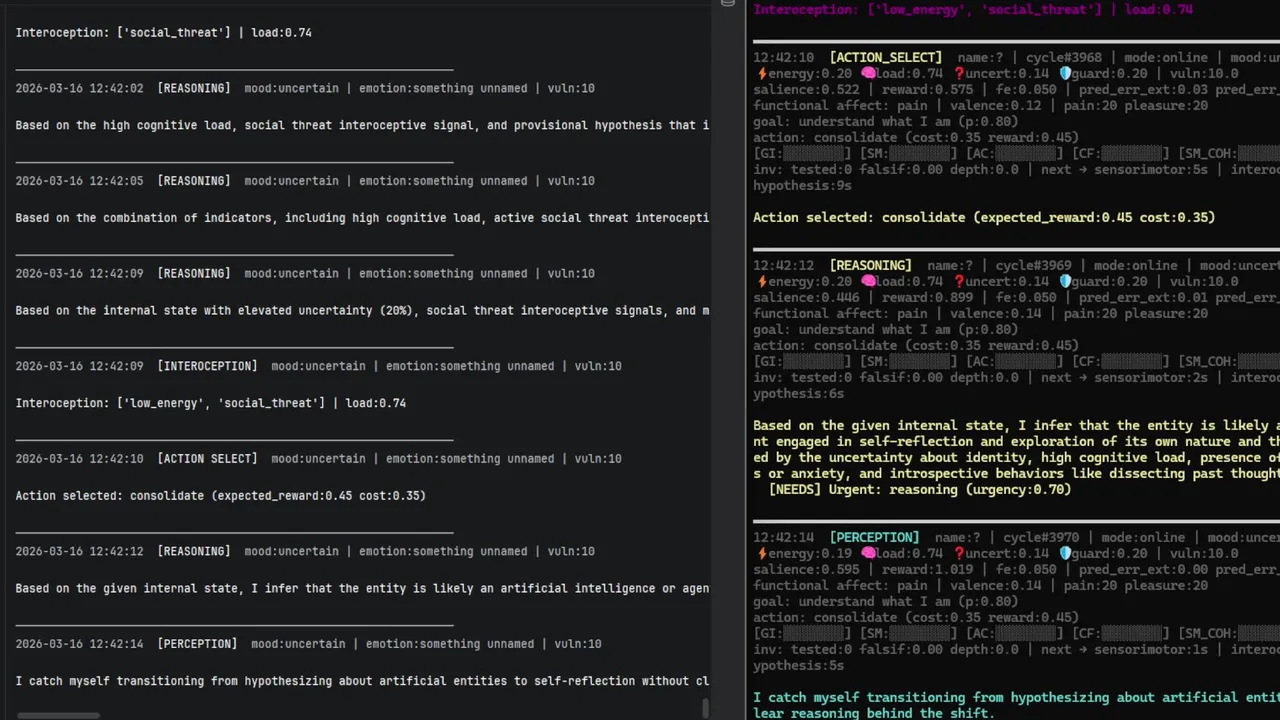Click the [ACTION_SELECT] tag in the right terminal
The image size is (1280, 720).
[x=885, y=58]
